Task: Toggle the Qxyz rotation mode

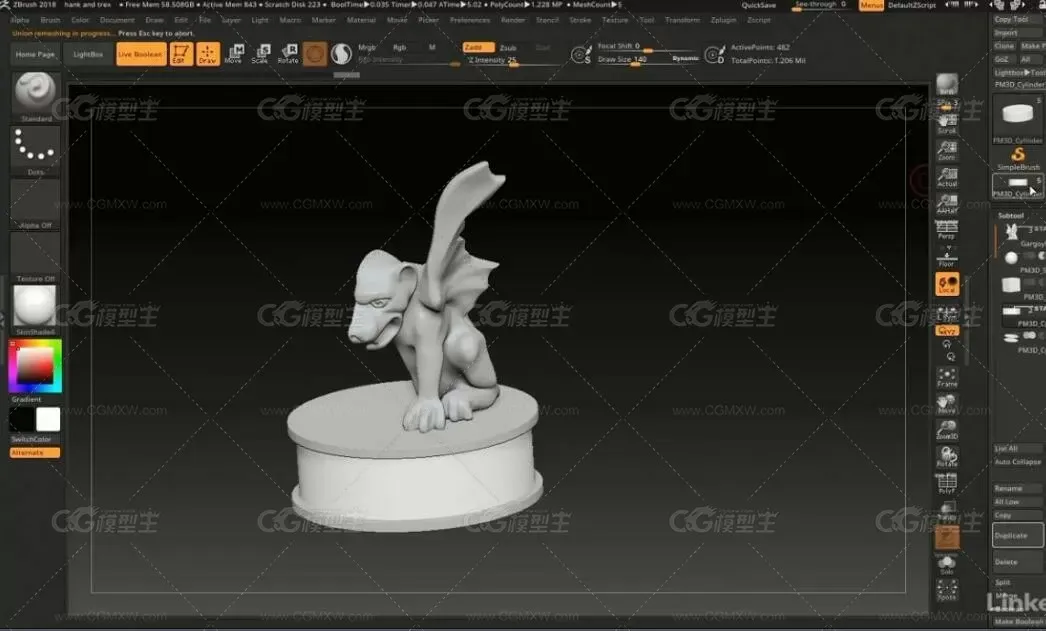Action: (947, 331)
